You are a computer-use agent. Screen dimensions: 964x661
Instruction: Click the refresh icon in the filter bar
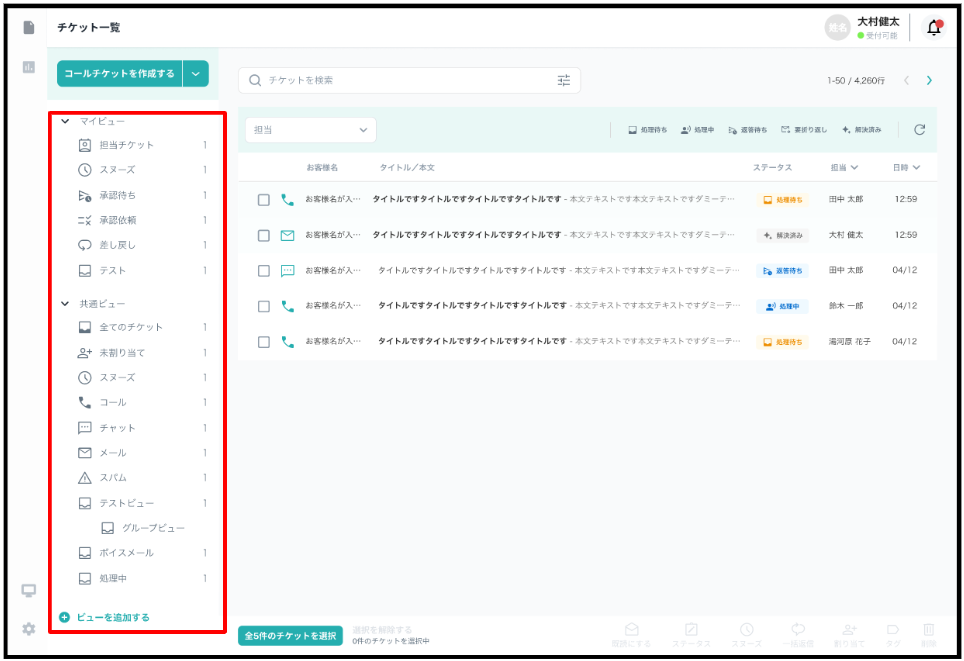pos(919,130)
